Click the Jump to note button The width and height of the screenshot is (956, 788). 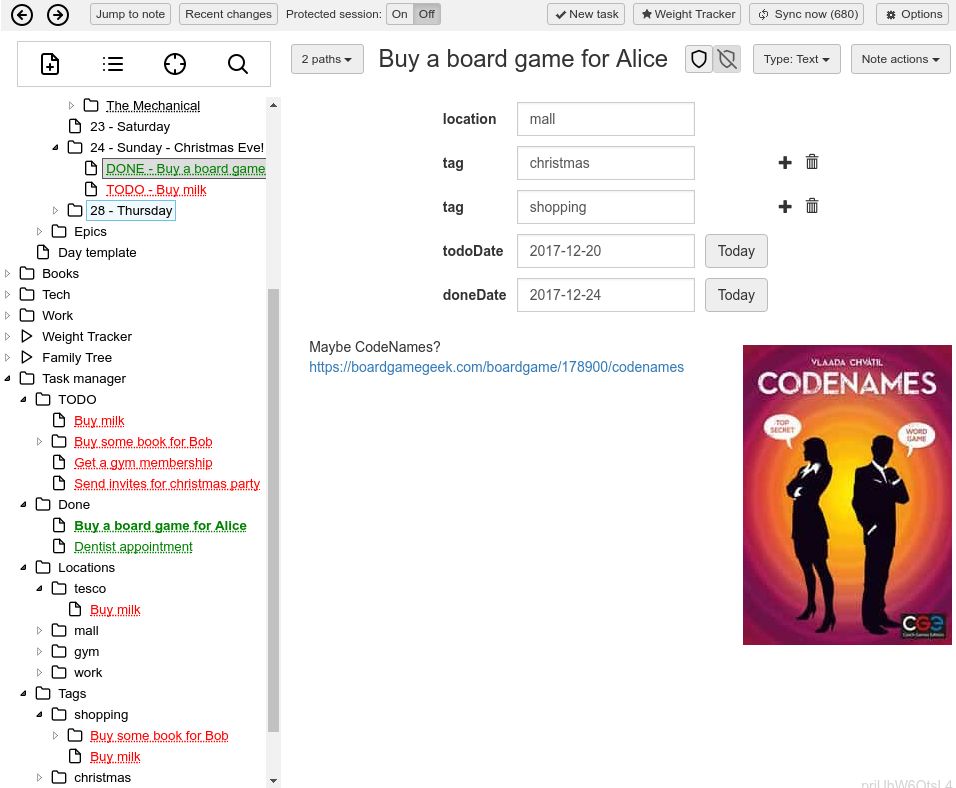(x=130, y=14)
